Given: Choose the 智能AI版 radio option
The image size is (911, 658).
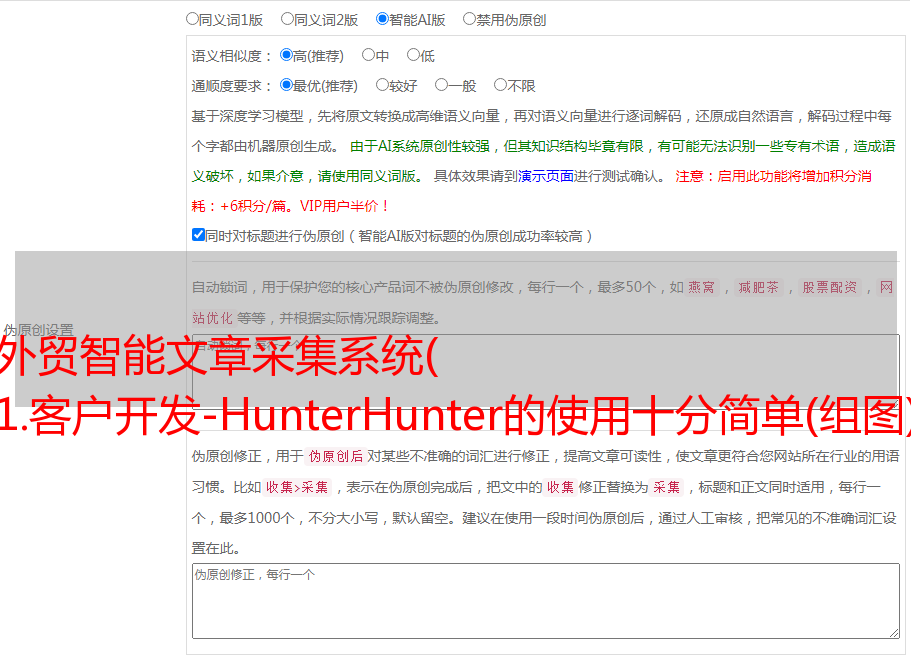Looking at the screenshot, I should pyautogui.click(x=382, y=19).
